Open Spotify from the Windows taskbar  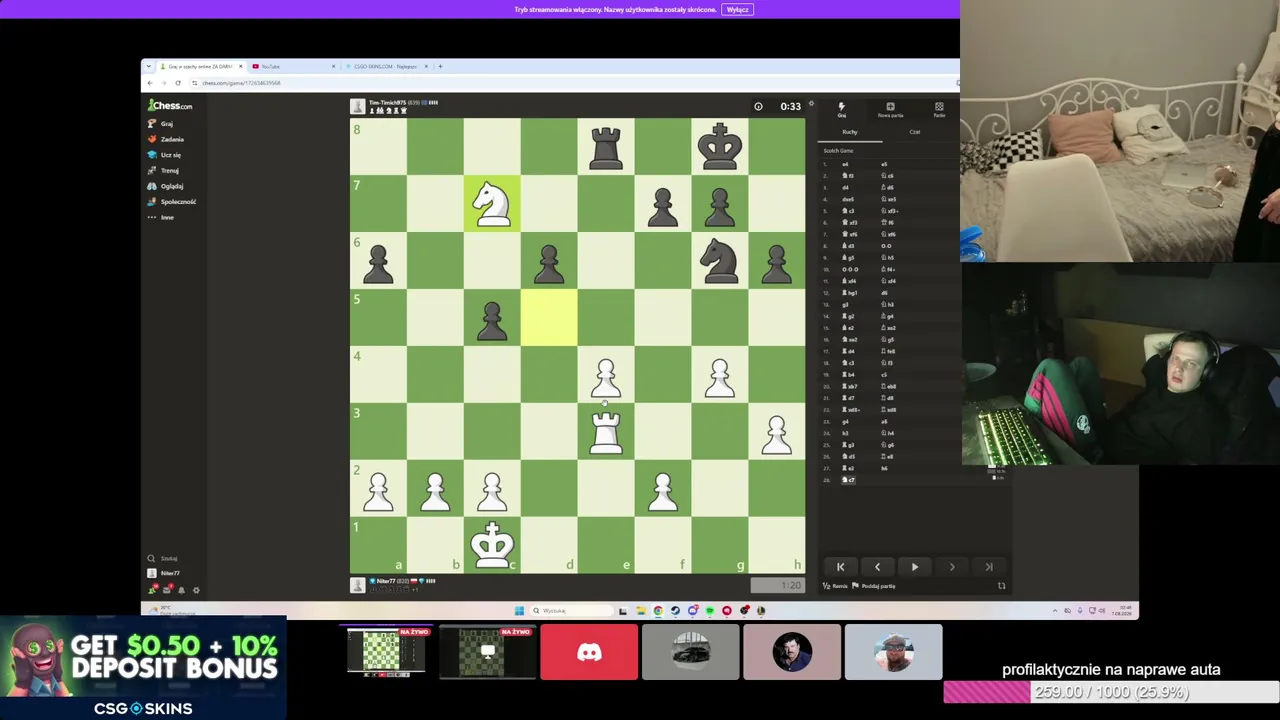[709, 610]
